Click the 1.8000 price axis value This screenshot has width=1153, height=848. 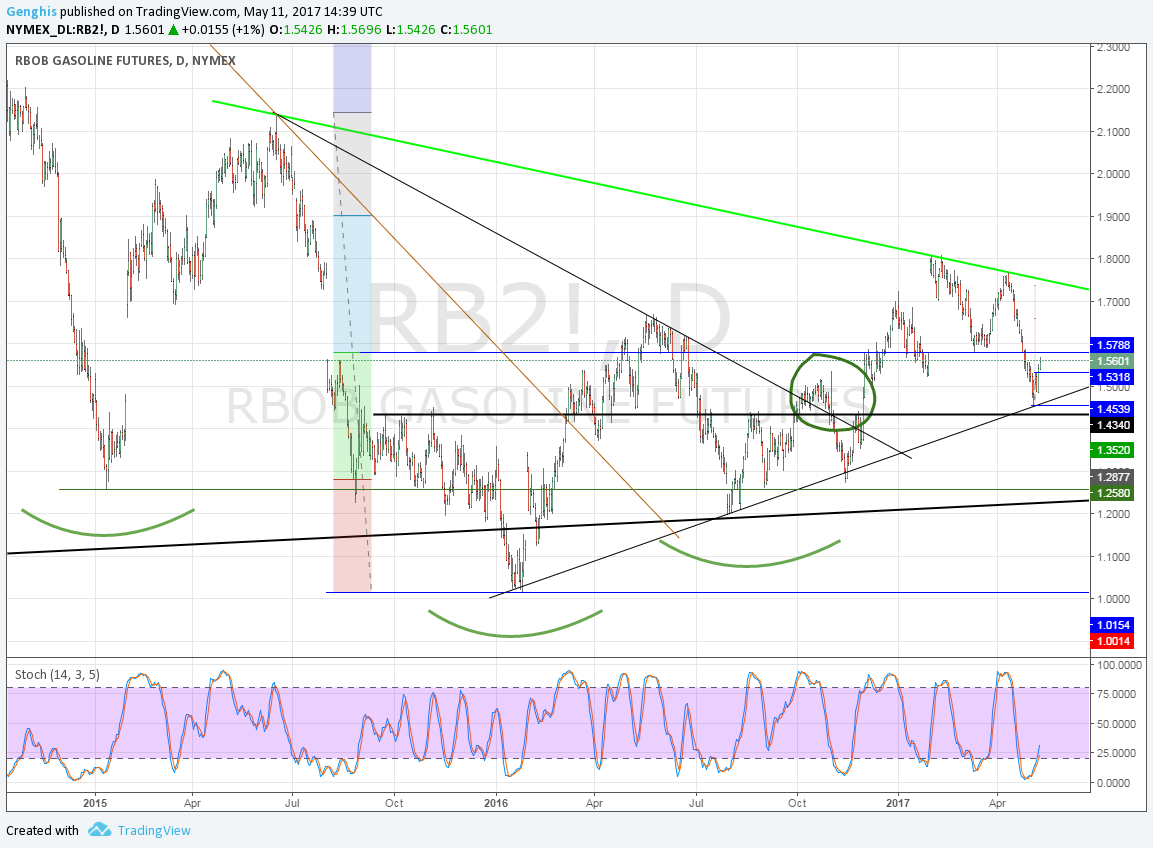point(1113,259)
